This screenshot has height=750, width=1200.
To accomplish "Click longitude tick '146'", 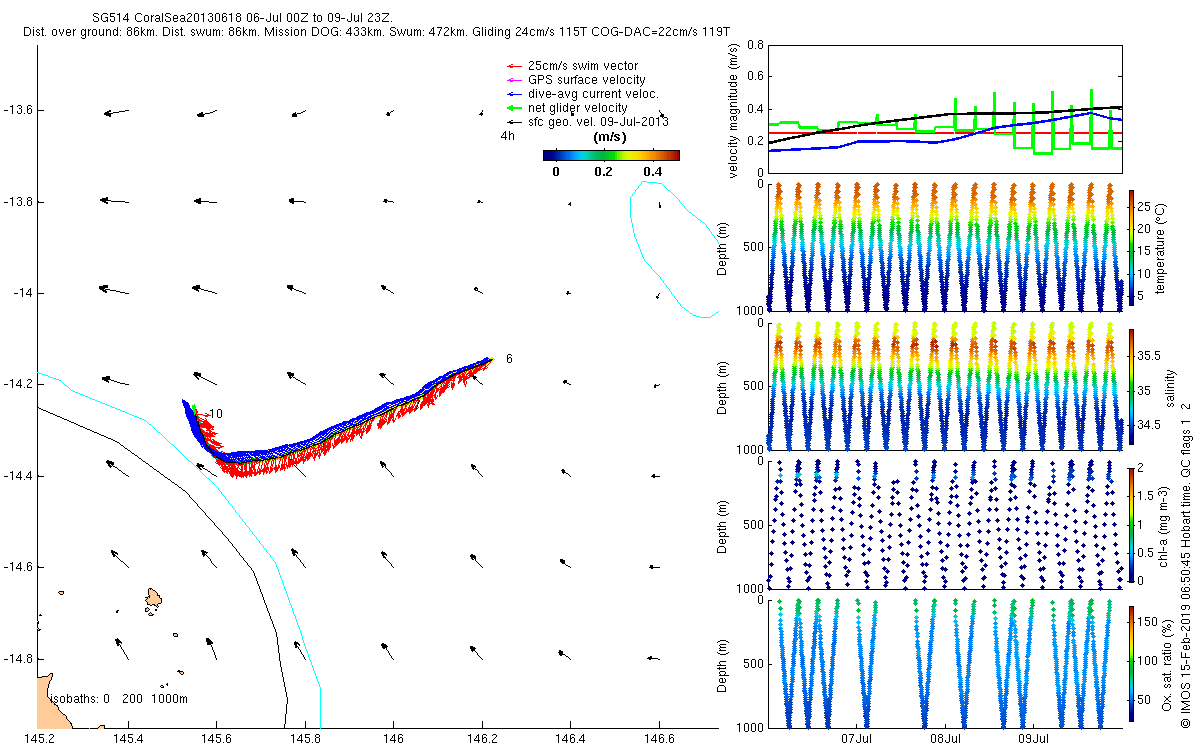I will (393, 738).
